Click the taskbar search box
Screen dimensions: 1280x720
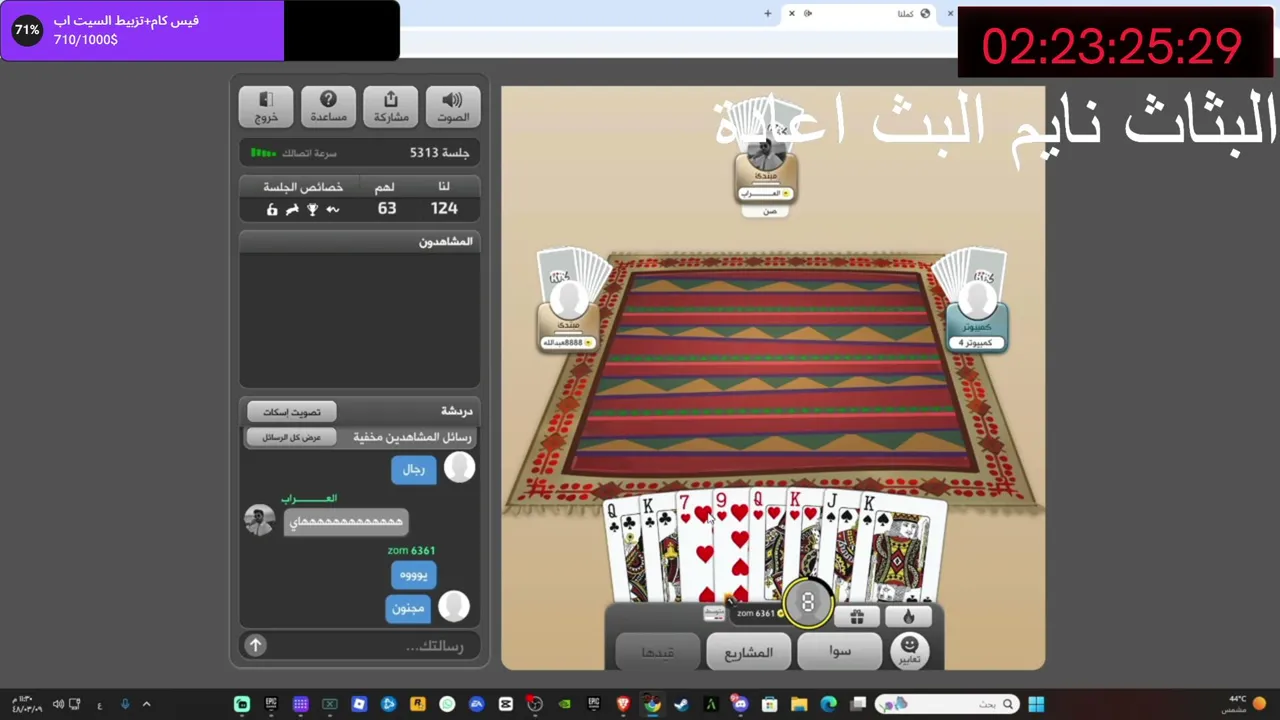pos(946,704)
